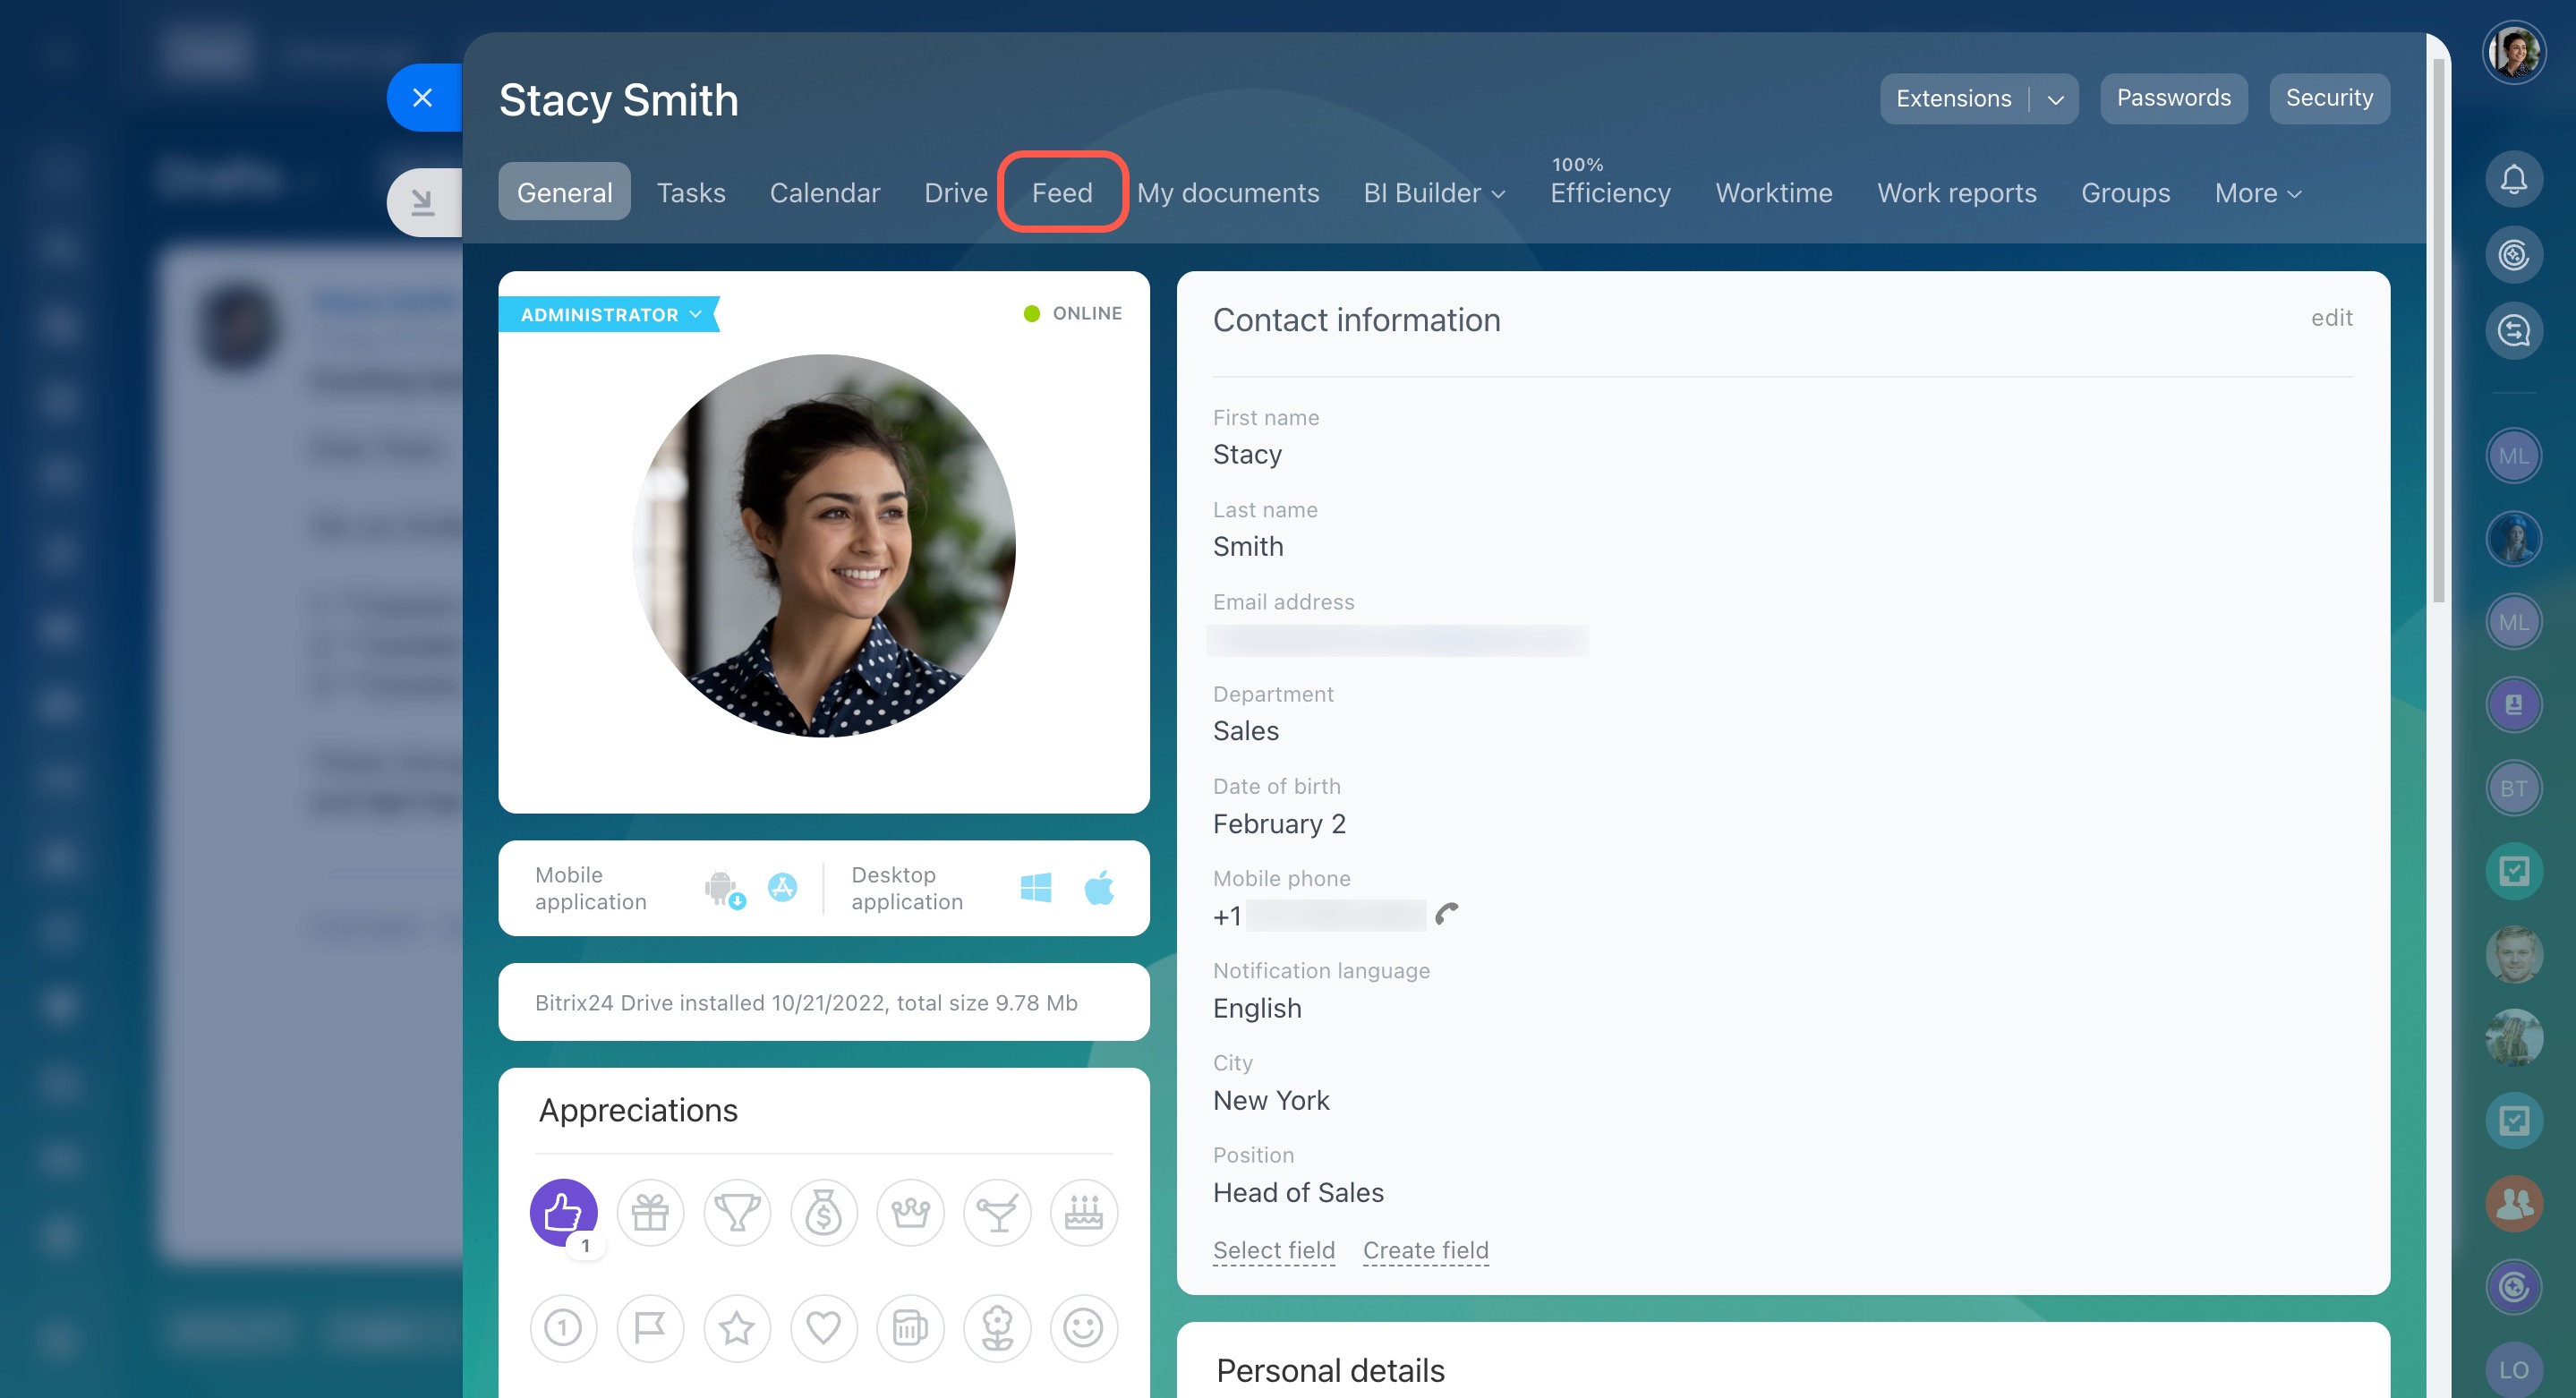The image size is (2576, 1398).
Task: Click edit in Contact information
Action: (x=2331, y=318)
